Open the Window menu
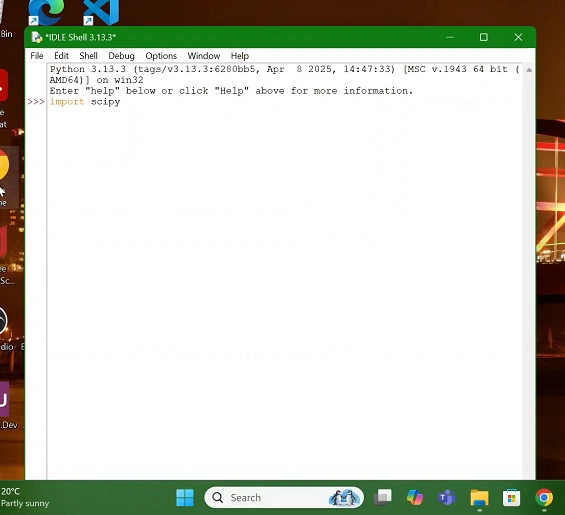The height and width of the screenshot is (515, 565). [x=204, y=56]
